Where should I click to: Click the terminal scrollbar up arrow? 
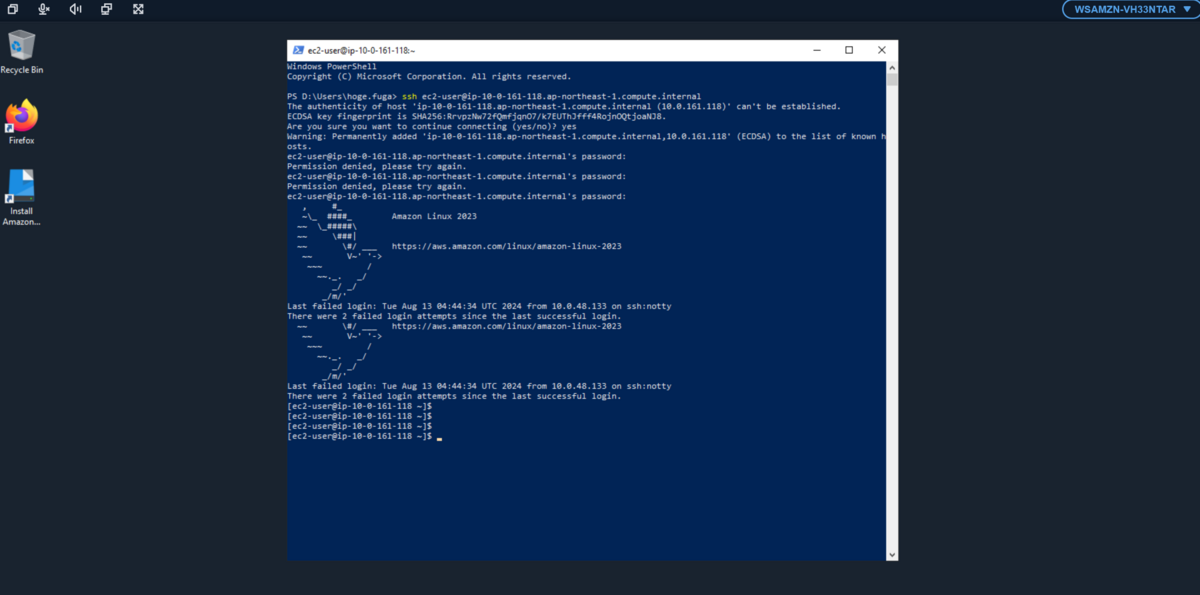(892, 66)
